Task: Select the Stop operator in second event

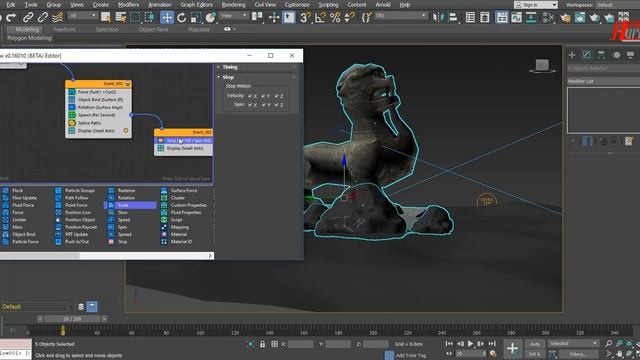Action: pyautogui.click(x=184, y=140)
